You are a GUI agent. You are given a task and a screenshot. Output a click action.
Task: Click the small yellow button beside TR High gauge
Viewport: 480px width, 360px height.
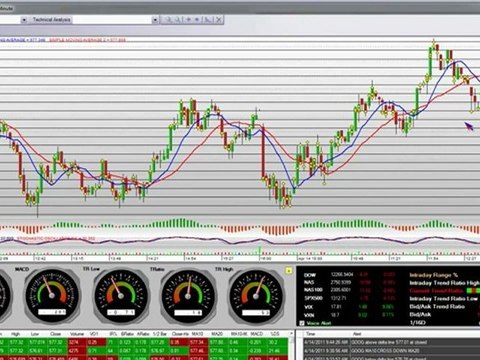[x=289, y=271]
